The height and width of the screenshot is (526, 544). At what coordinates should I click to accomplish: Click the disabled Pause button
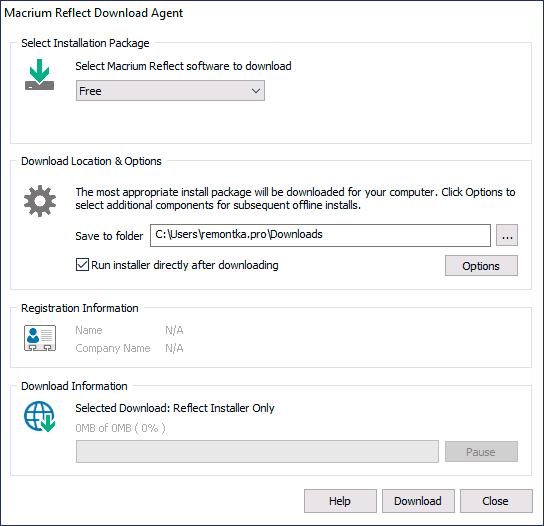tap(481, 452)
